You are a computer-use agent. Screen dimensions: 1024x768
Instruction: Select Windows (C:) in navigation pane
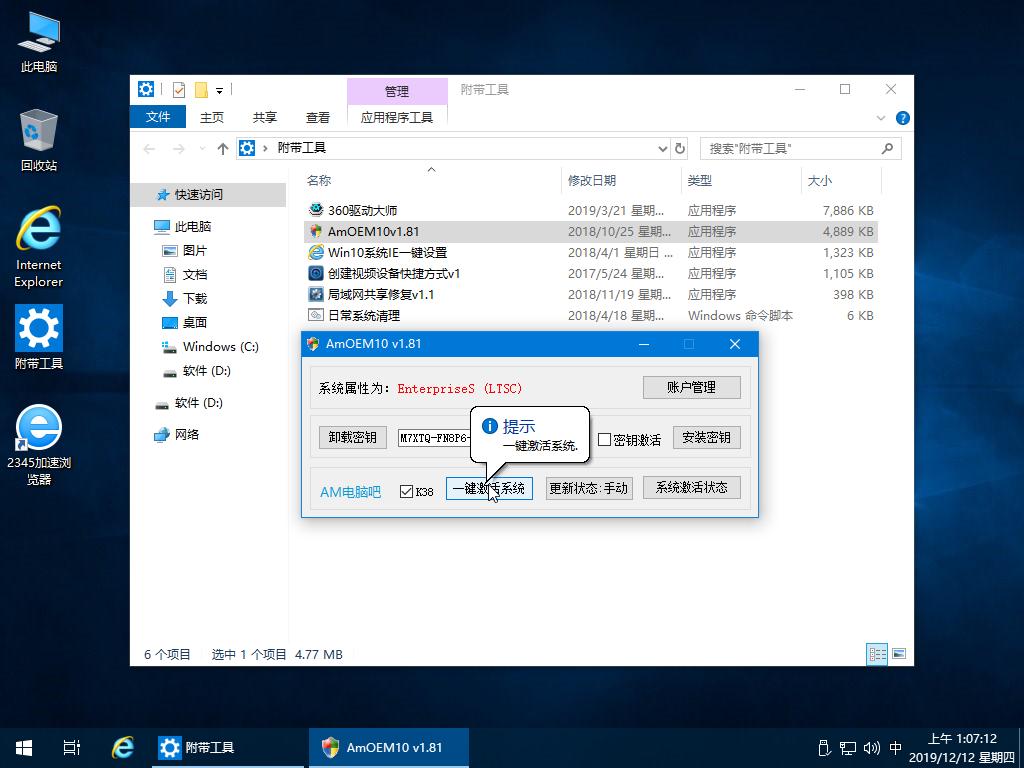tap(208, 347)
